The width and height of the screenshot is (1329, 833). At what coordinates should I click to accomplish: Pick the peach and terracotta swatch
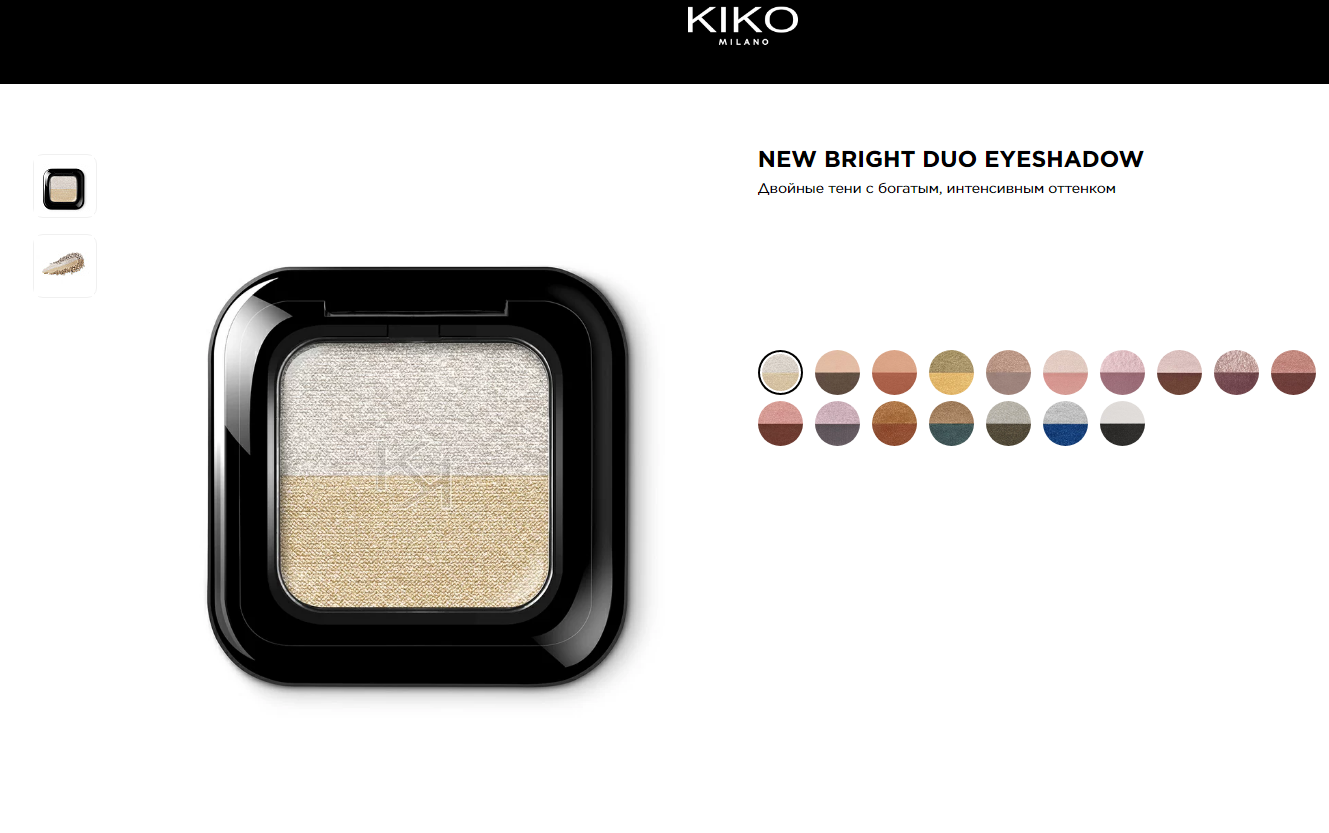coord(894,373)
